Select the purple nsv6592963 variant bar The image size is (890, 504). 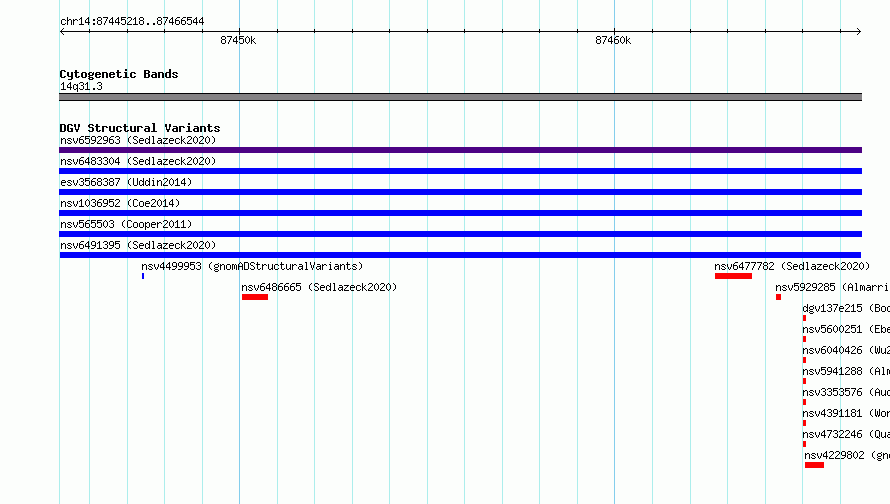(x=460, y=150)
